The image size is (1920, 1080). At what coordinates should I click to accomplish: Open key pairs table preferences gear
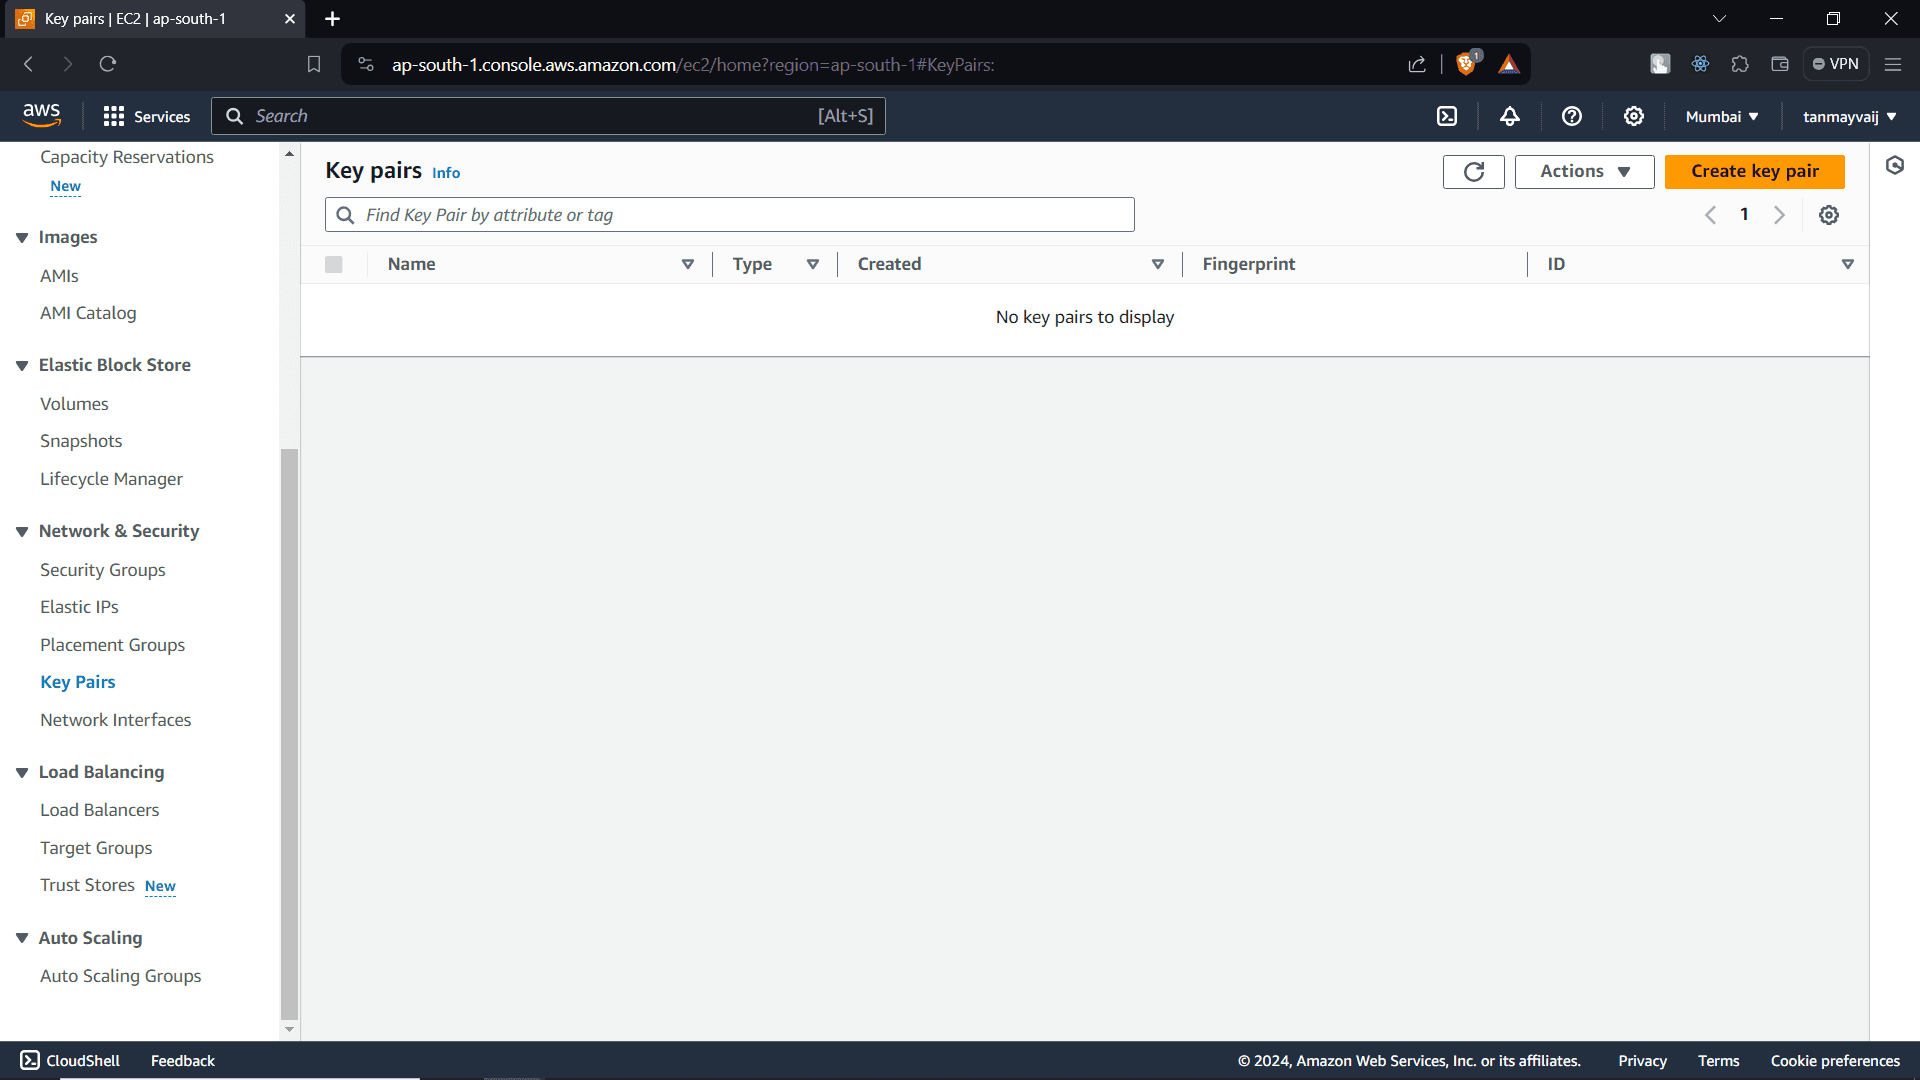pyautogui.click(x=1829, y=214)
